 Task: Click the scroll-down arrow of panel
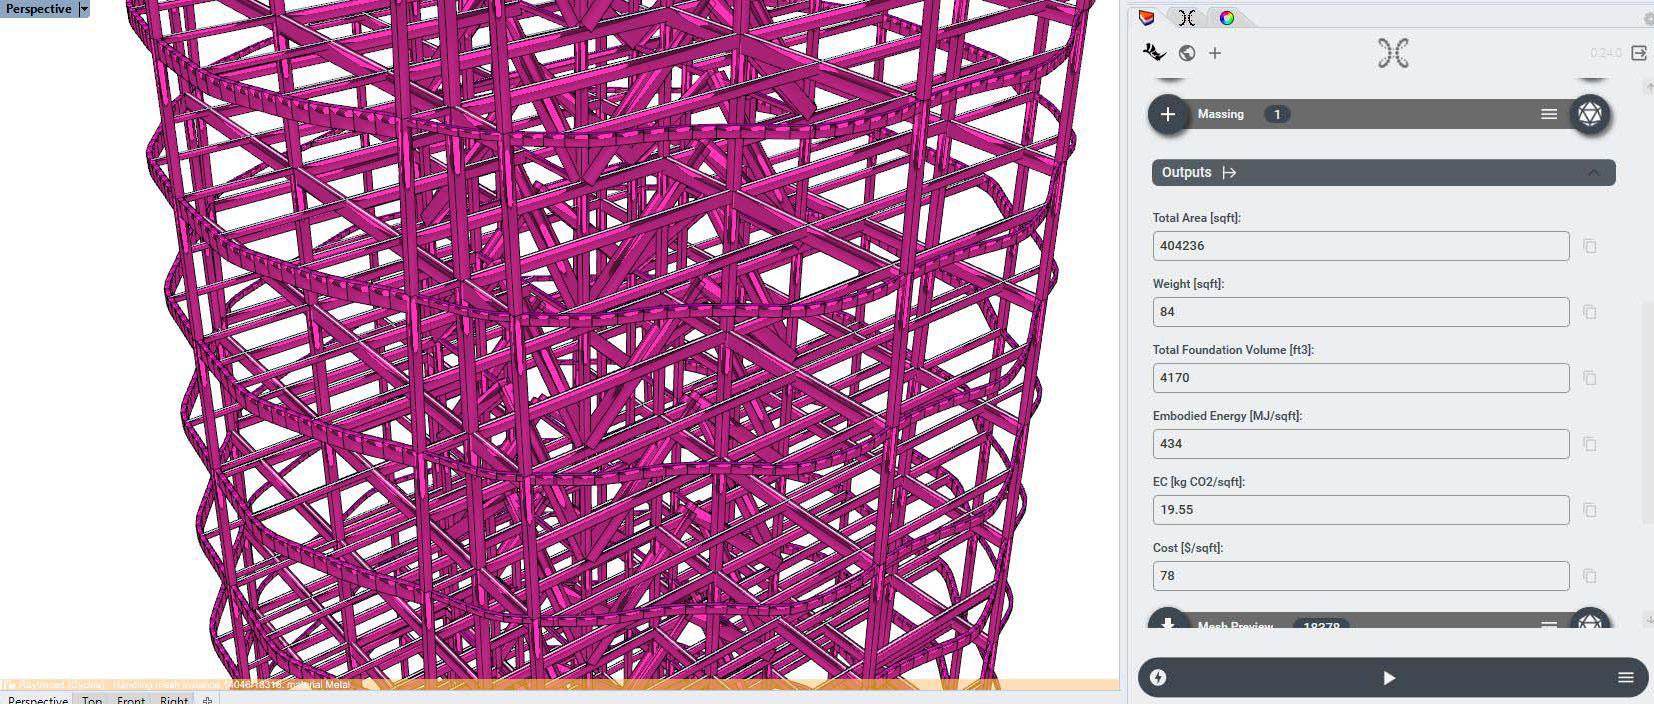coord(1648,620)
